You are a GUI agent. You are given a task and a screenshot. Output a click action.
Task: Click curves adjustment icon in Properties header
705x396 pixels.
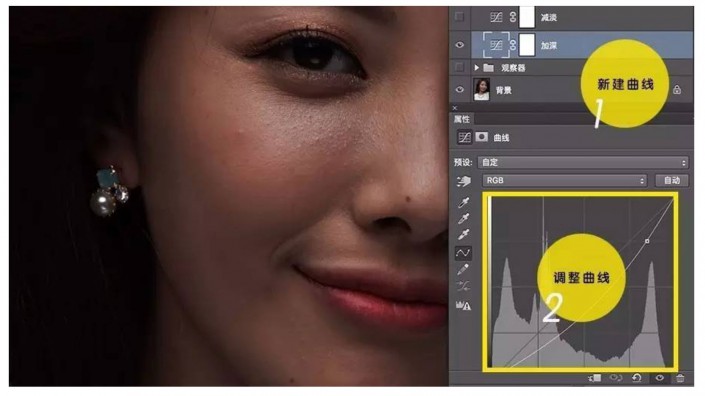pyautogui.click(x=464, y=137)
